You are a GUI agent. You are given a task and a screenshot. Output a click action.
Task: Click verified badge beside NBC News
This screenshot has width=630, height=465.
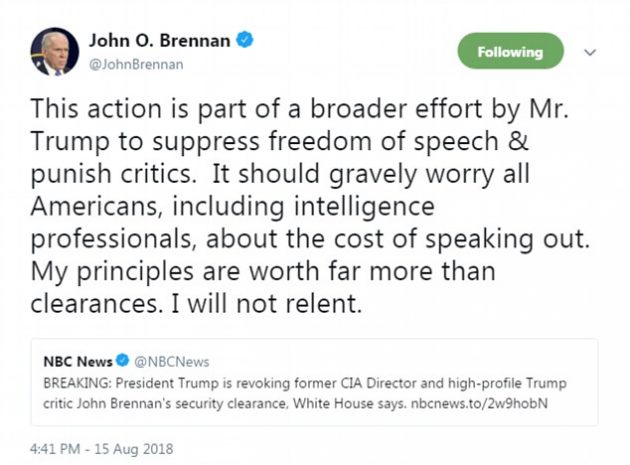pos(125,361)
